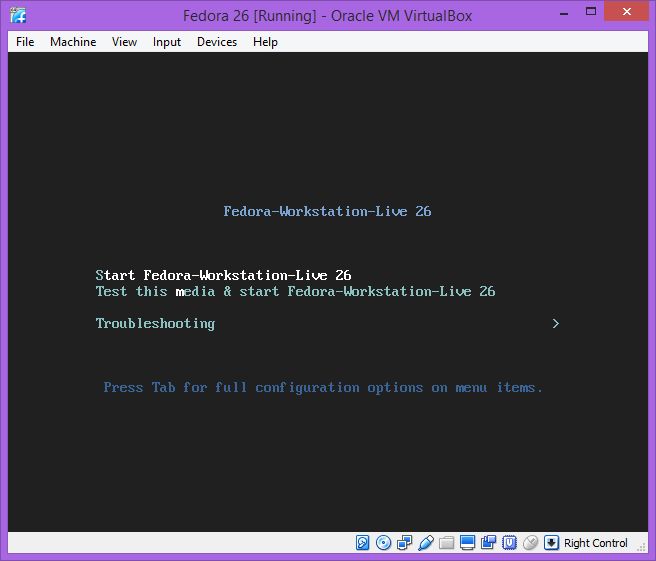The width and height of the screenshot is (656, 561).
Task: Maximize the VirtualBox window
Action: pyautogui.click(x=591, y=12)
